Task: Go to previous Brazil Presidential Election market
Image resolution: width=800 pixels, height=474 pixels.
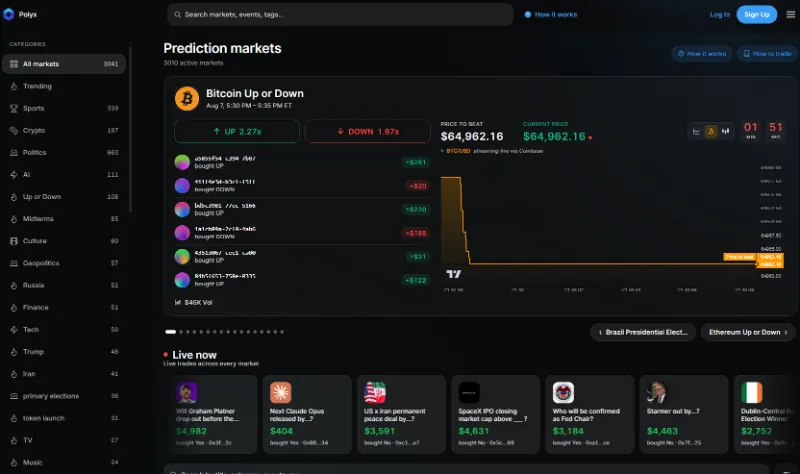Action: click(x=643, y=332)
